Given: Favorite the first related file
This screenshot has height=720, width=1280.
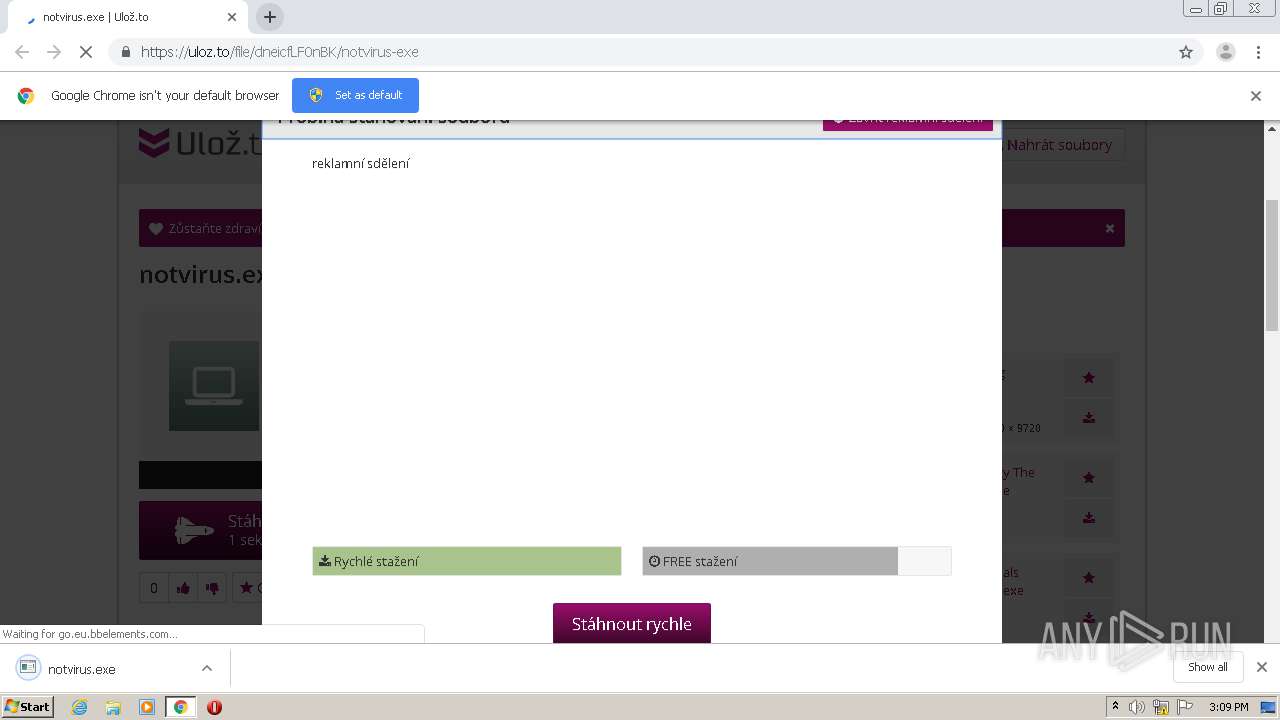Looking at the screenshot, I should (1089, 378).
